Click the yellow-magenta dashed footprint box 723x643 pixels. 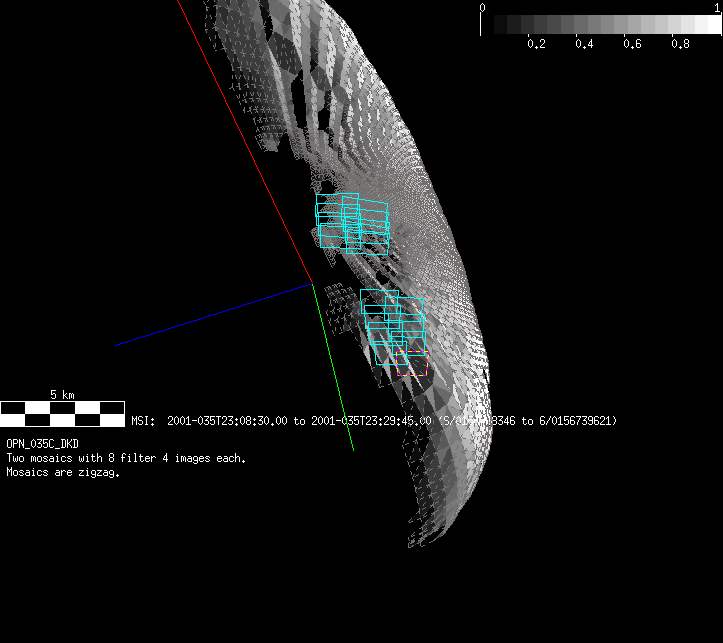click(x=413, y=364)
